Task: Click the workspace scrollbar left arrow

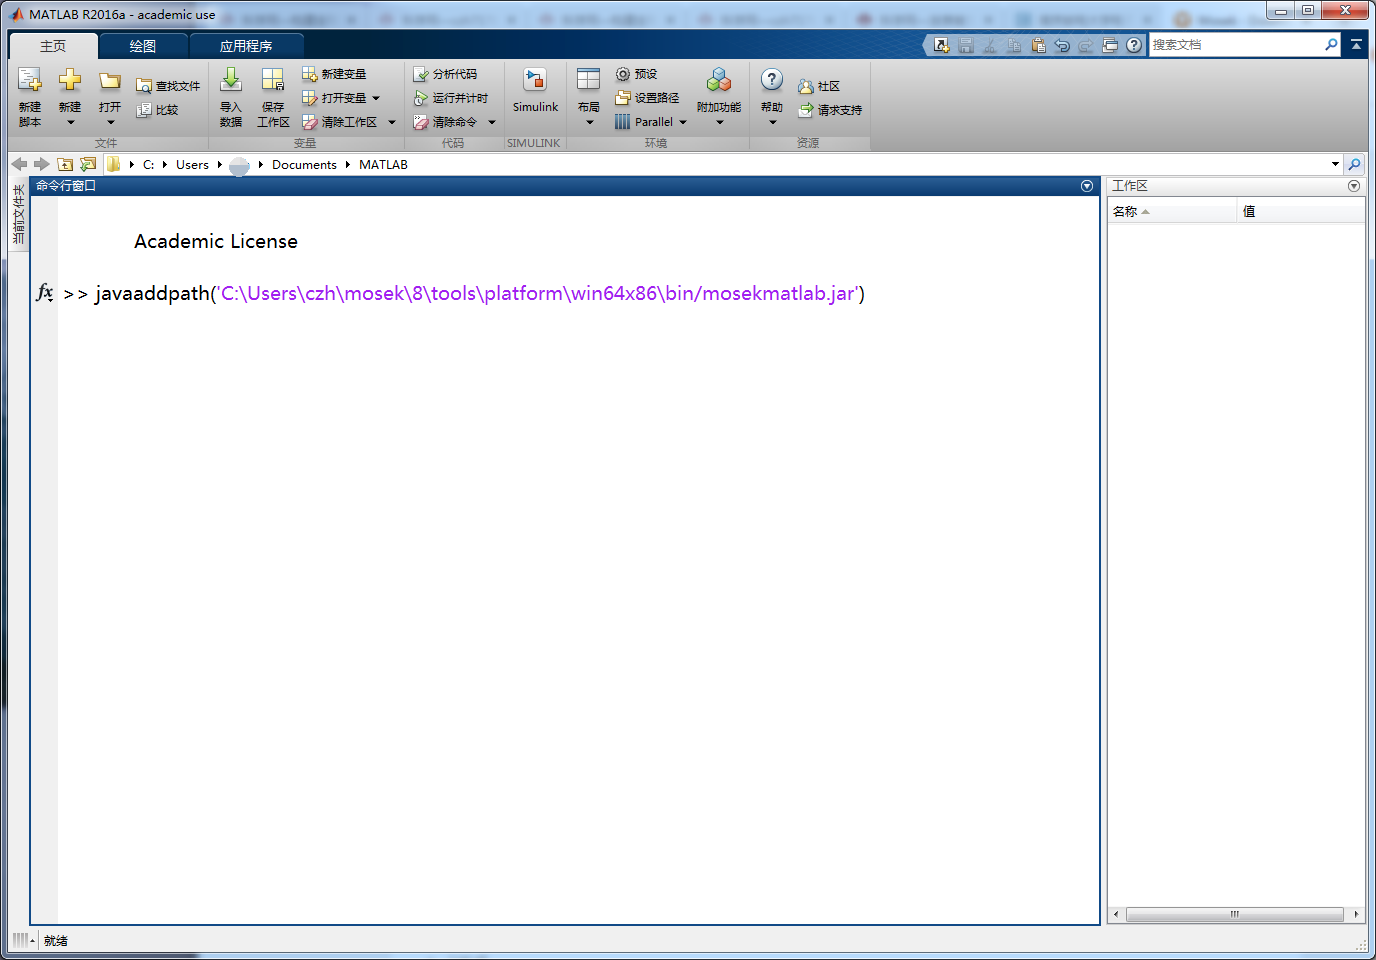Action: pos(1116,914)
